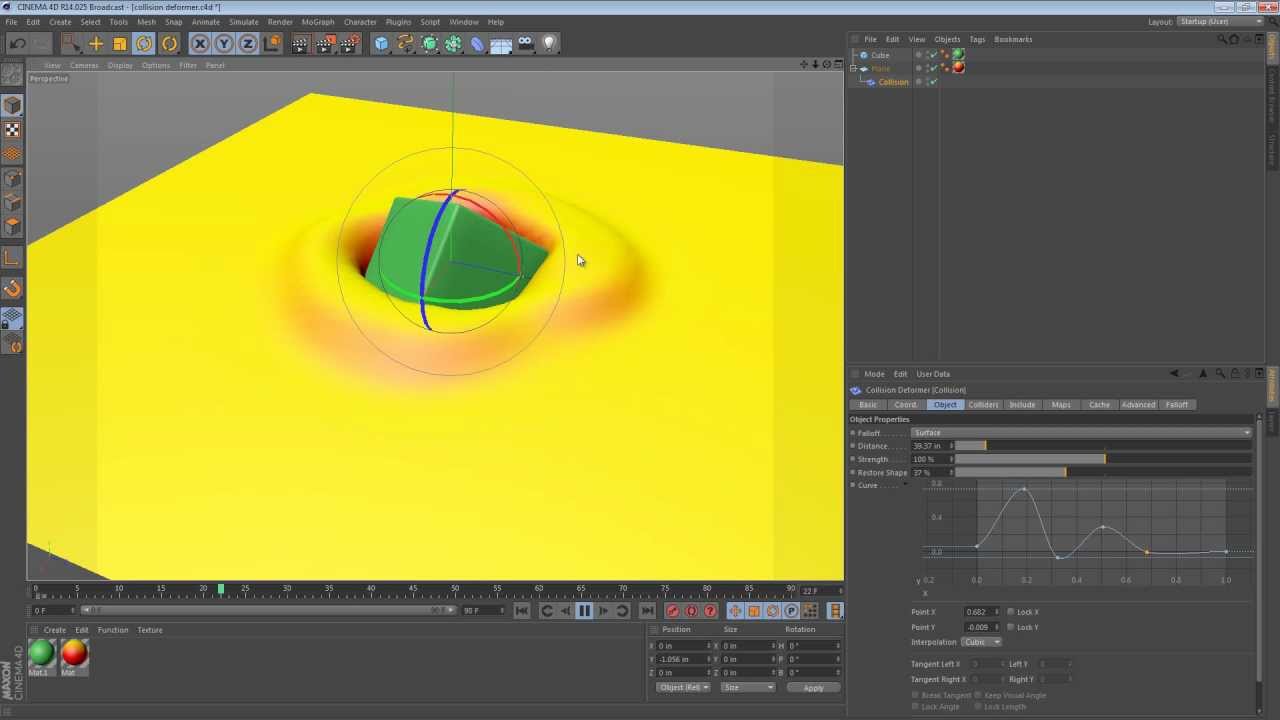
Task: Pause the timeline playback
Action: point(584,611)
